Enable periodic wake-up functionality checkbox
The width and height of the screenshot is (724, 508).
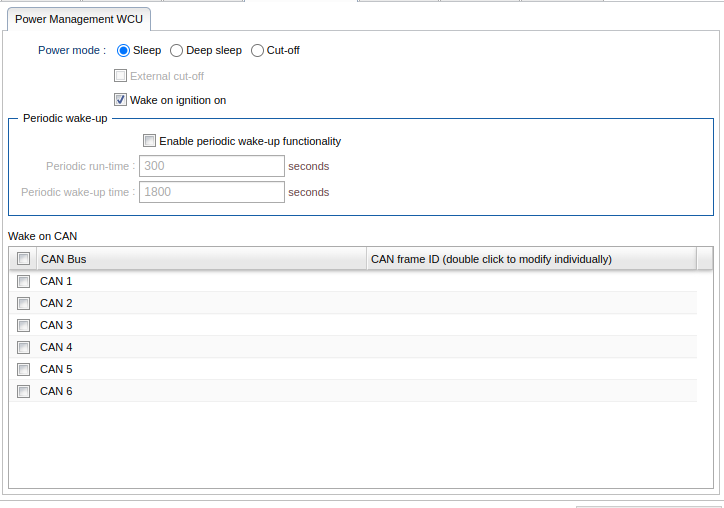click(150, 141)
